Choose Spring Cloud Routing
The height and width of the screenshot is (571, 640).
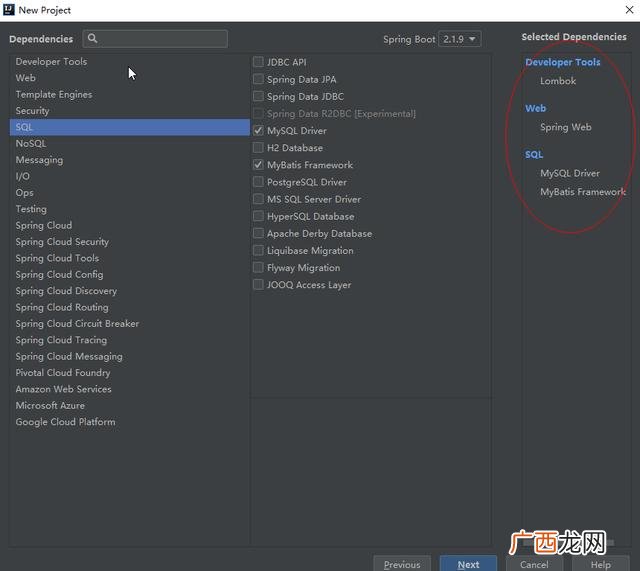click(x=129, y=307)
